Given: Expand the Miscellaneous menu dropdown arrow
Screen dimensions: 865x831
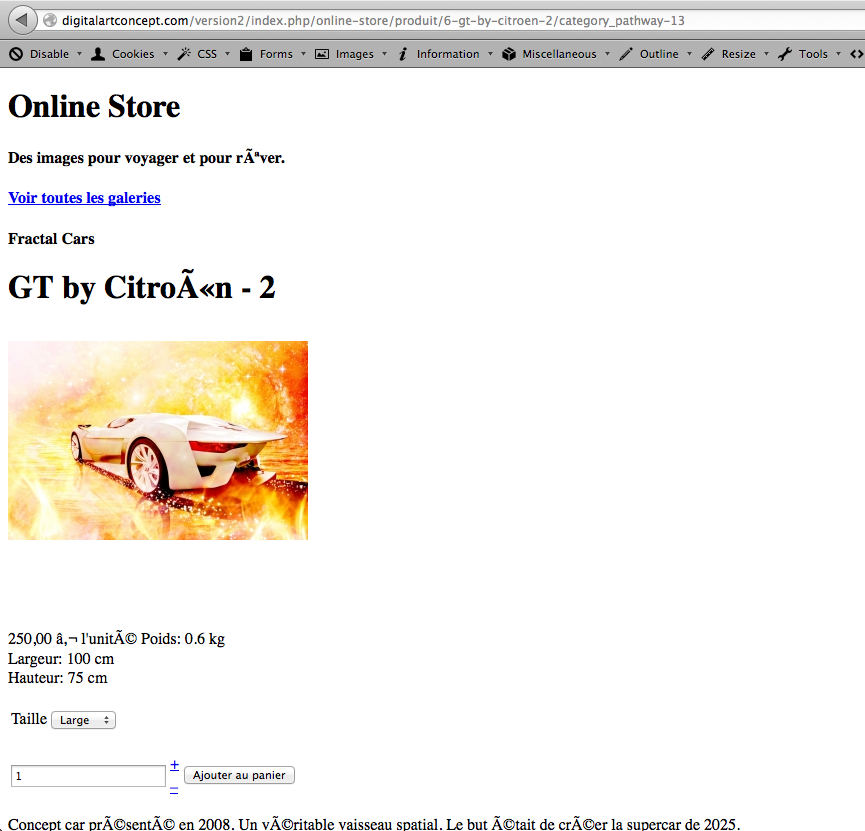Looking at the screenshot, I should (607, 54).
